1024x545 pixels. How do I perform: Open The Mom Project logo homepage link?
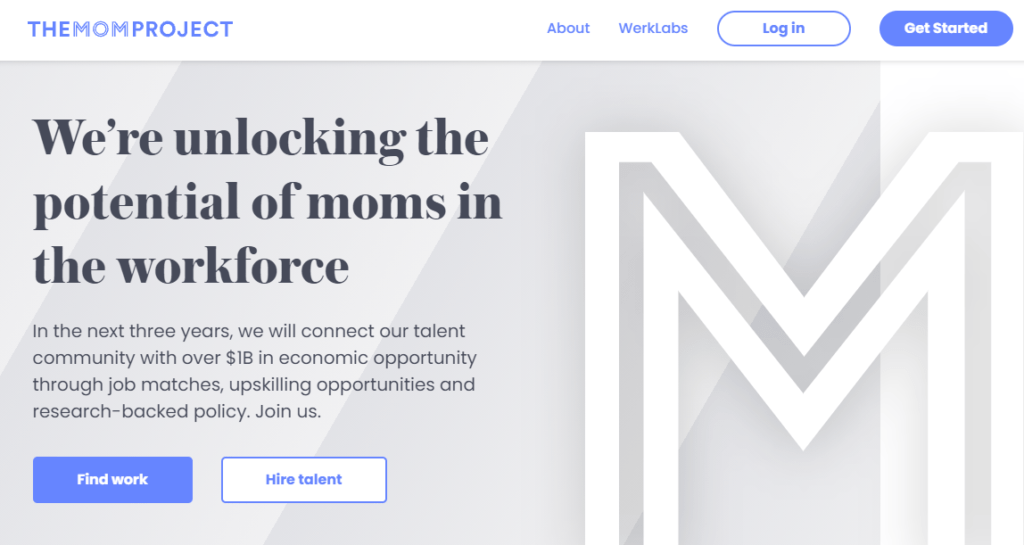tap(130, 29)
